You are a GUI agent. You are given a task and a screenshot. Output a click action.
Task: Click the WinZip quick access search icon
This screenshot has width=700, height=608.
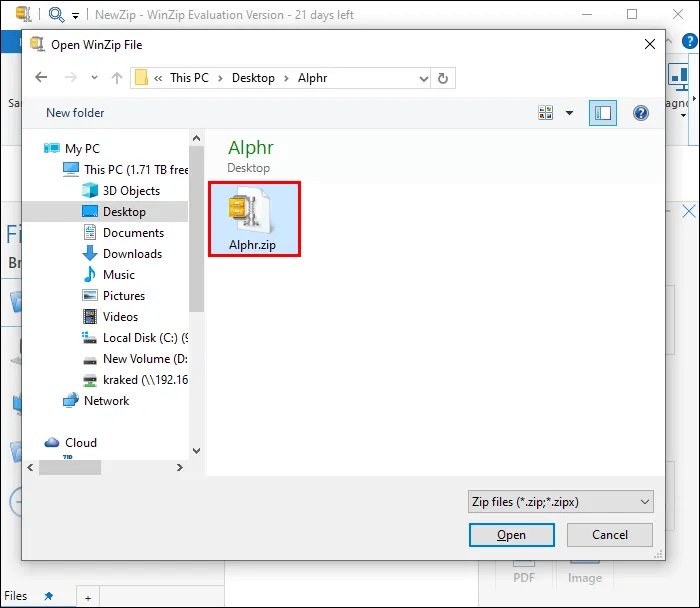(x=56, y=15)
